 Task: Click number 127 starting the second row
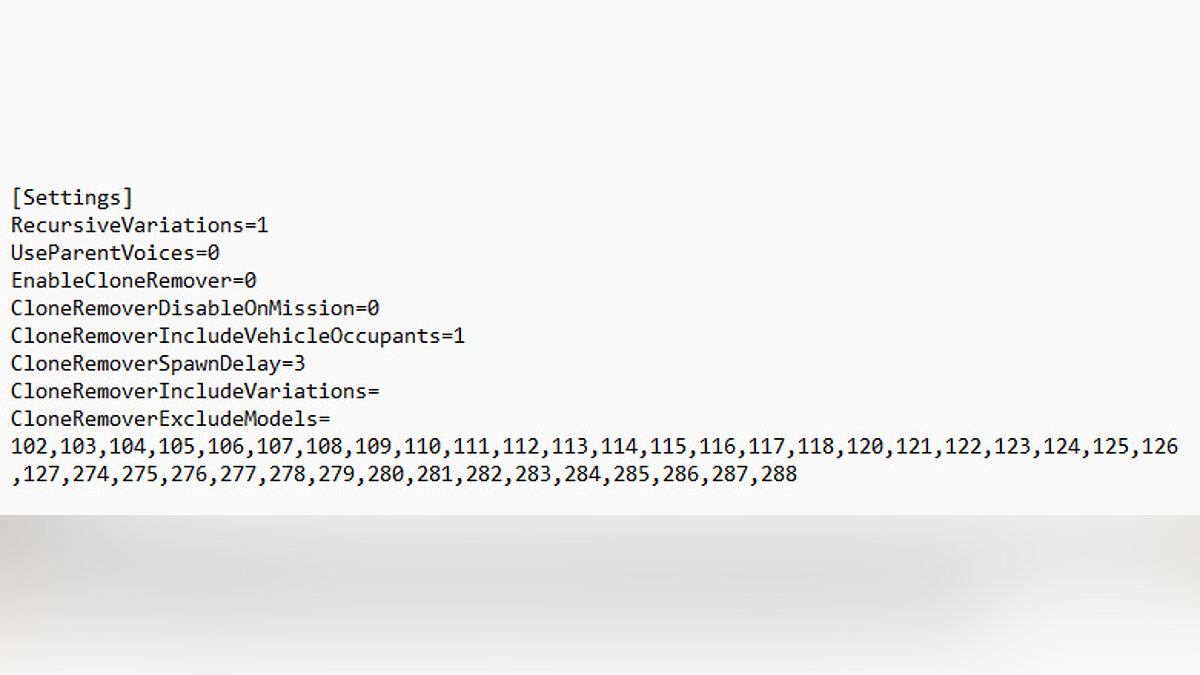[x=41, y=474]
